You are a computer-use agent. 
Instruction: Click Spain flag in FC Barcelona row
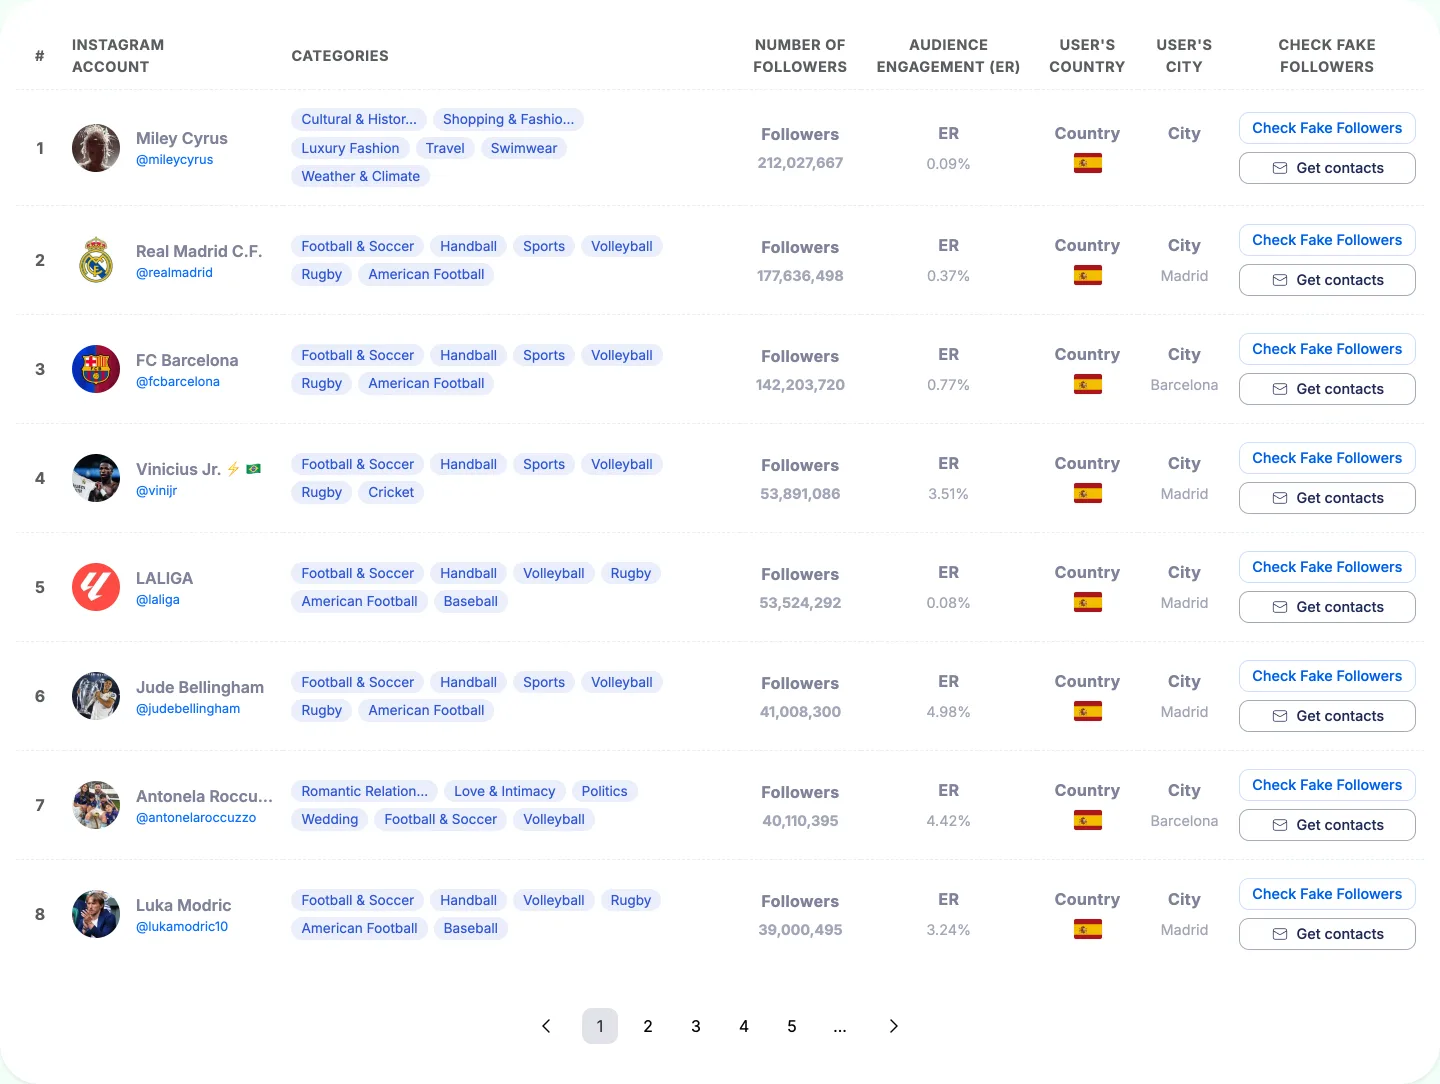[1087, 384]
